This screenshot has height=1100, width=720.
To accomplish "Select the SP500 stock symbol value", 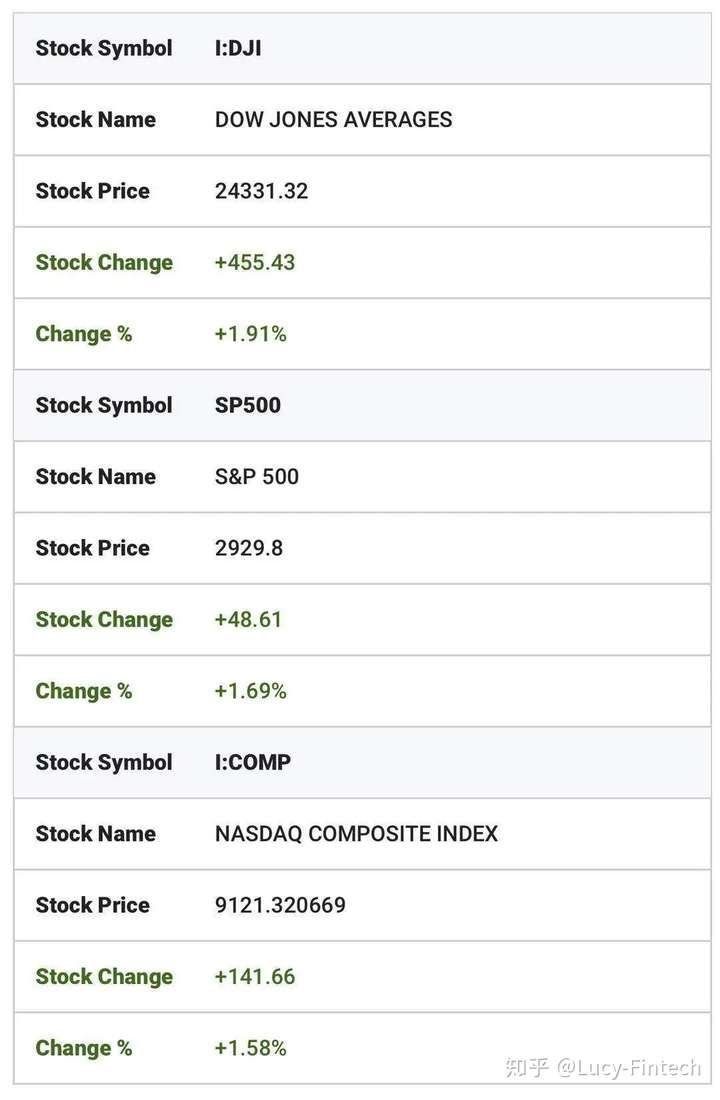I will pos(248,405).
